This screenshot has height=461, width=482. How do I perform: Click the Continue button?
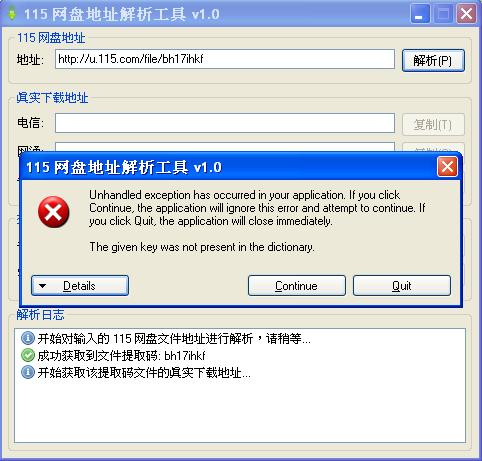pos(297,286)
